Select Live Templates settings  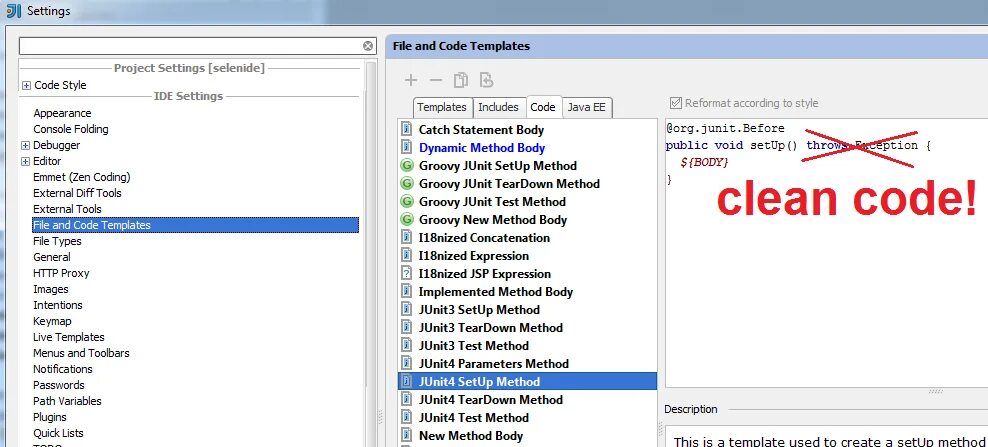(x=69, y=337)
